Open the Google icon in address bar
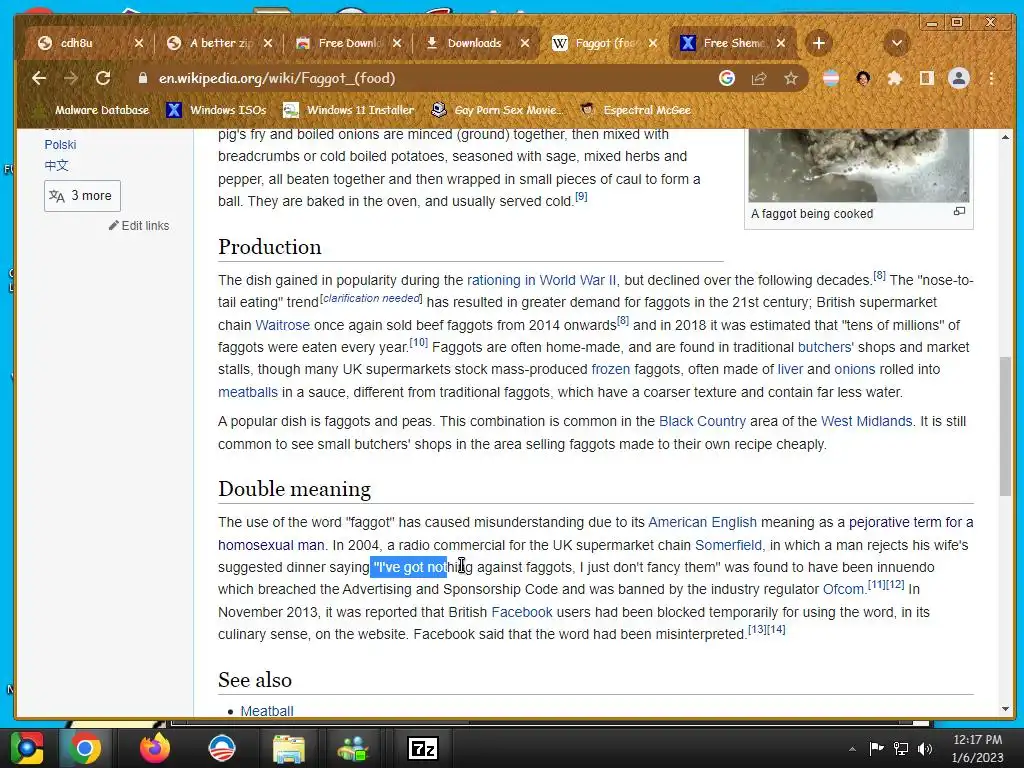This screenshot has width=1024, height=768. click(727, 78)
